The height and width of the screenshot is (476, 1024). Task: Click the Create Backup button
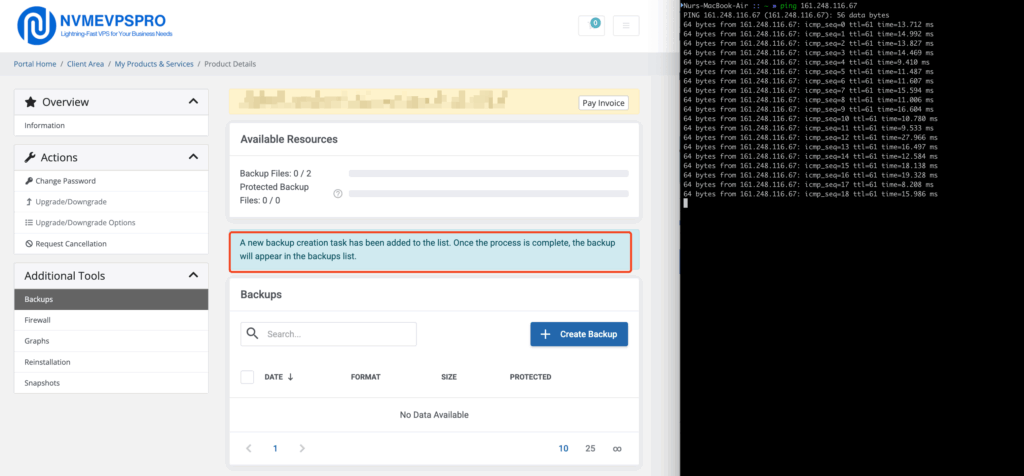[x=578, y=334]
